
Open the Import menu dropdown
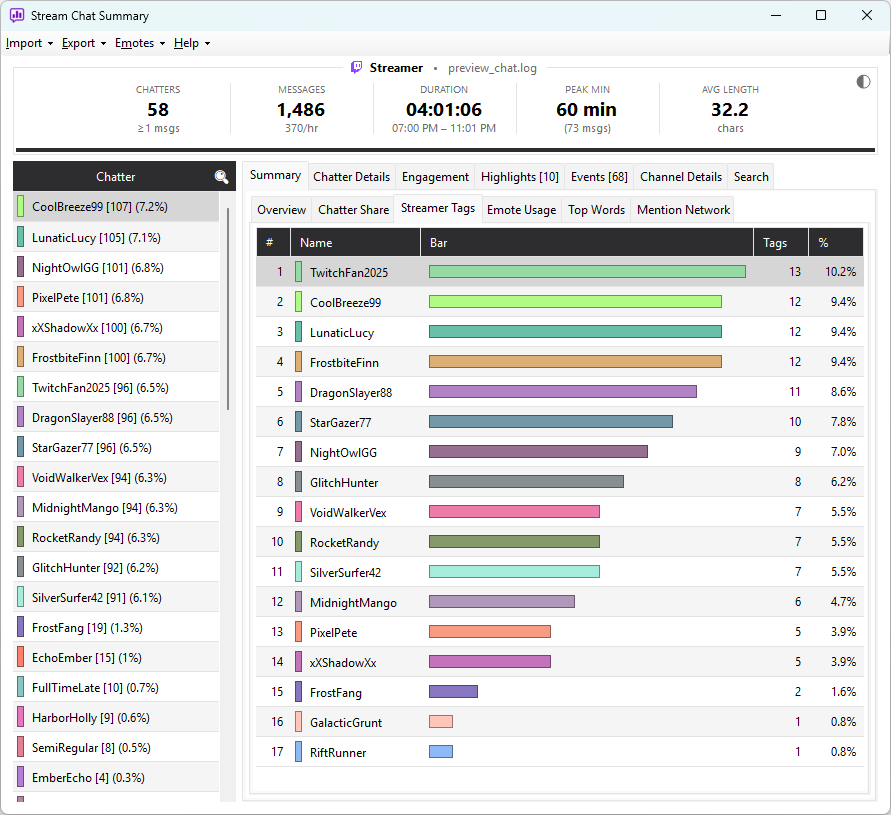(29, 43)
